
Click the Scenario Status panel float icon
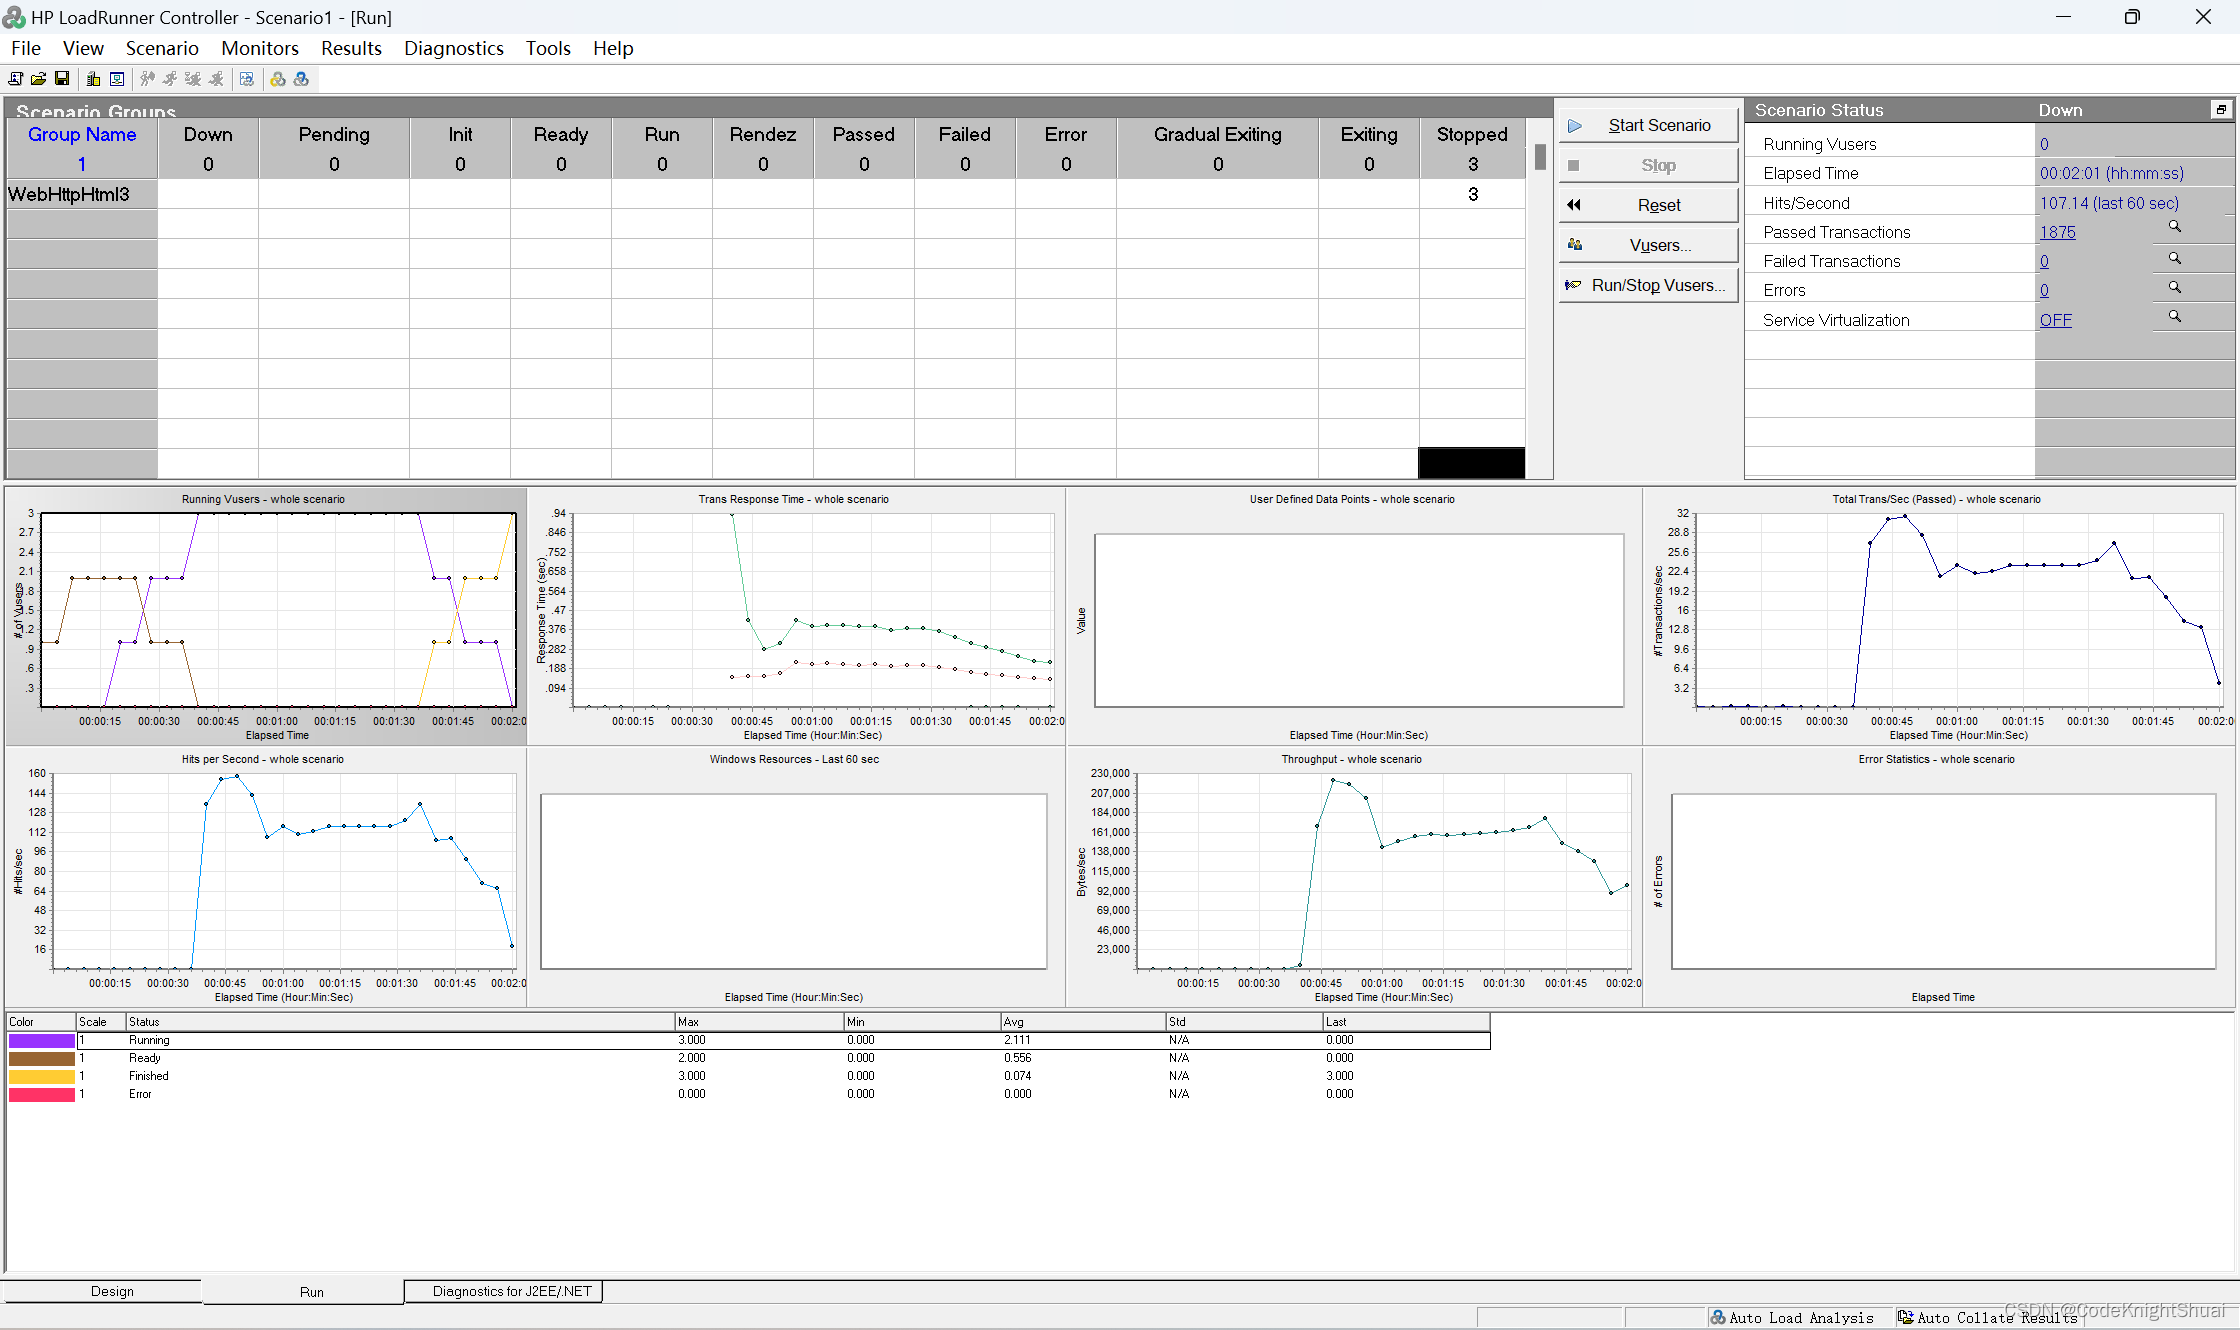[2221, 110]
